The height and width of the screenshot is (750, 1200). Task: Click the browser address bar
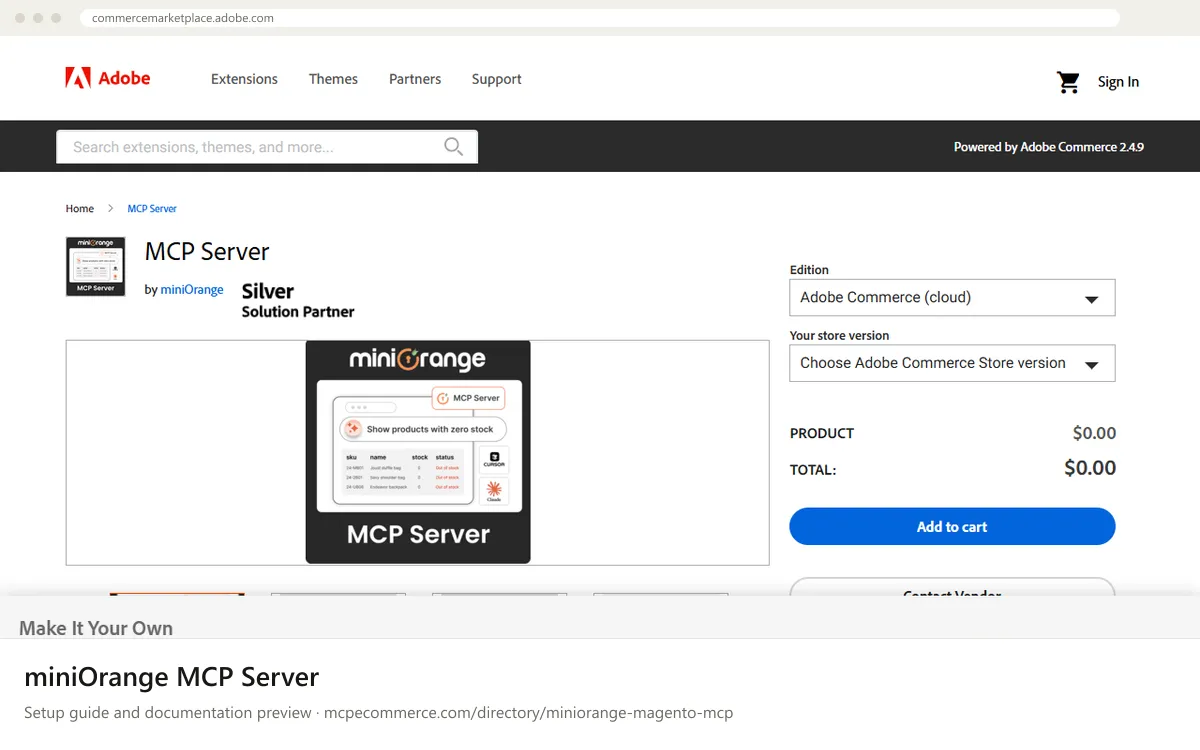[x=600, y=18]
